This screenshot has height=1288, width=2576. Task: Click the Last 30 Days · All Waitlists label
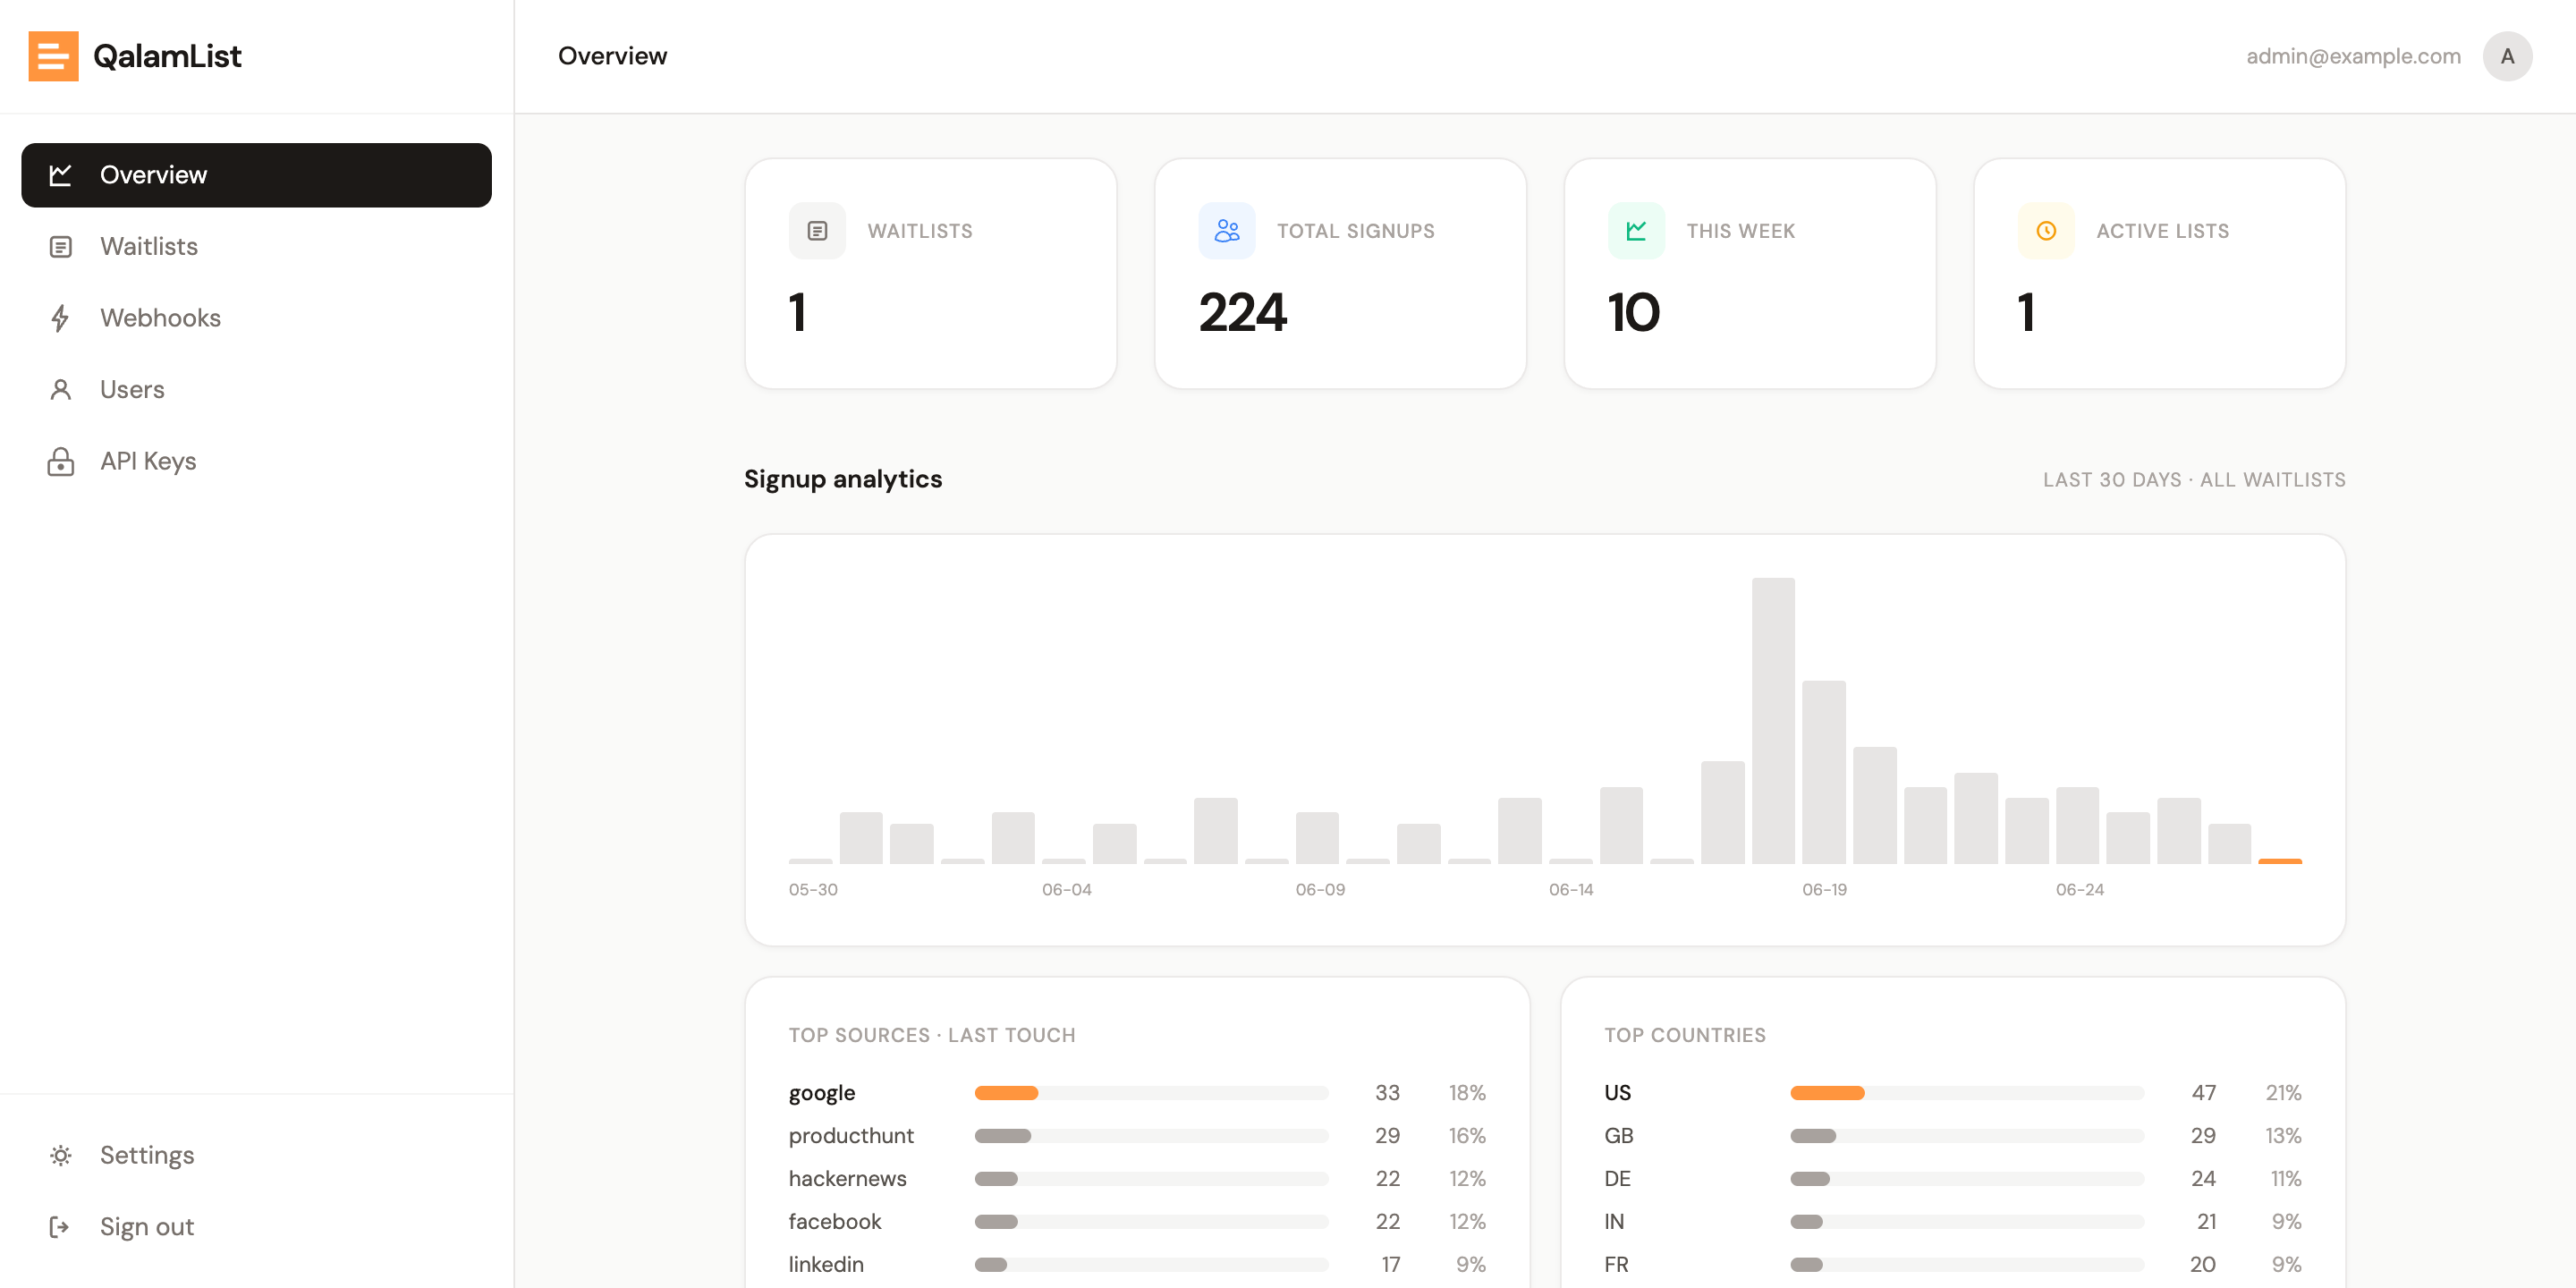(2194, 480)
